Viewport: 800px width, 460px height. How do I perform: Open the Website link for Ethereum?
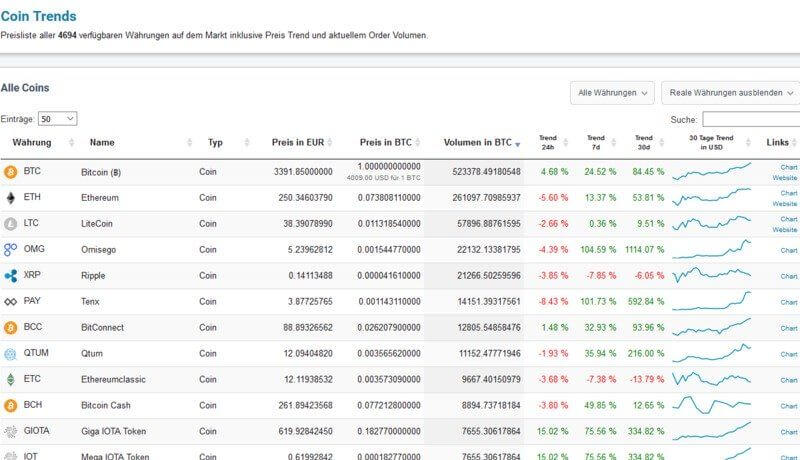point(785,204)
